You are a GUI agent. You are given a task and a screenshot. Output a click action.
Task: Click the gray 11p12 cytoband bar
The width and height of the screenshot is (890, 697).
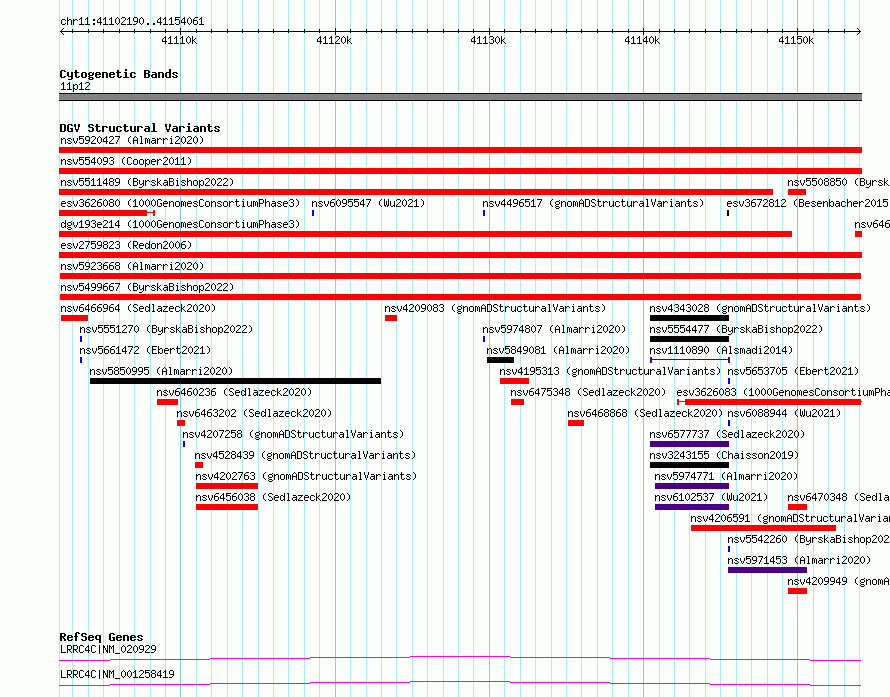[460, 97]
